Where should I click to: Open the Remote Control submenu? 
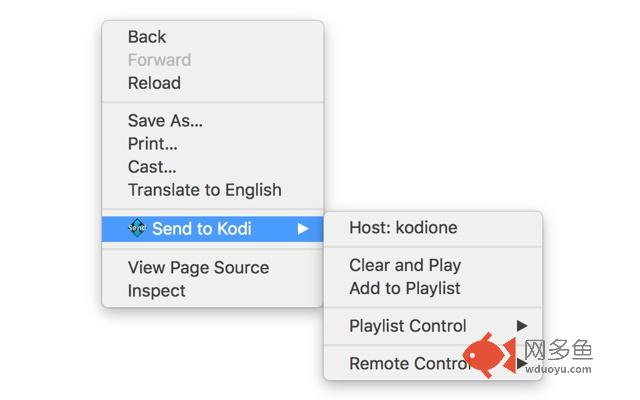(410, 364)
